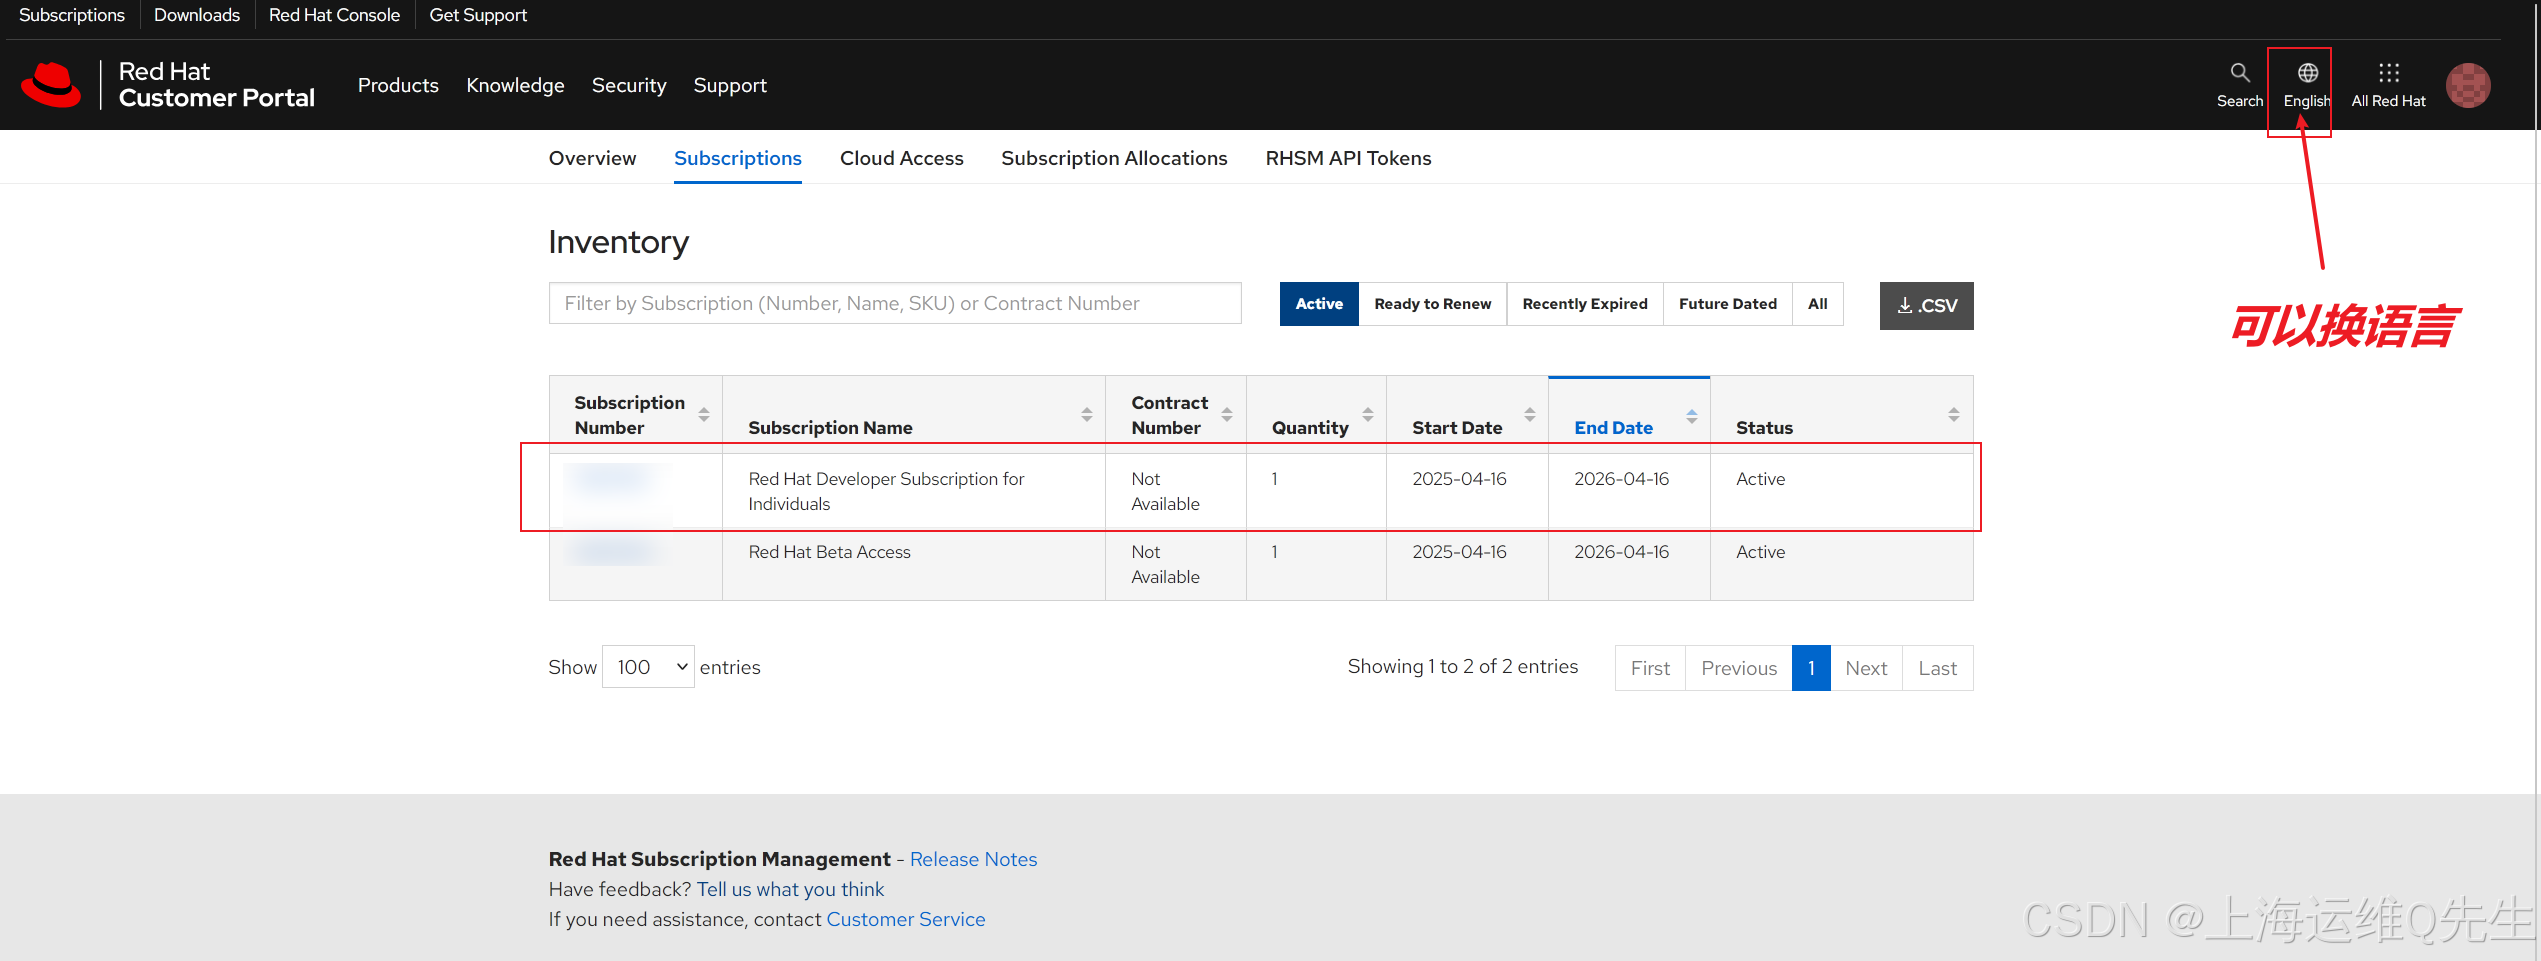This screenshot has width=2541, height=961.
Task: Click the Red Hat logo icon
Action: 51,85
